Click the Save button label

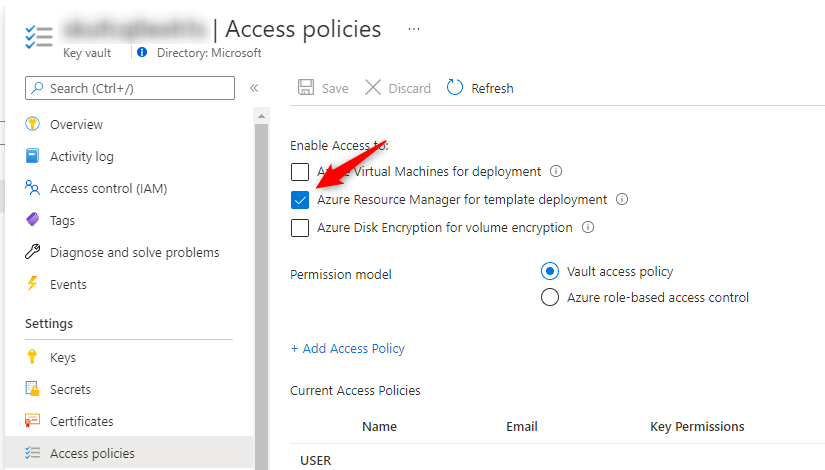point(335,88)
